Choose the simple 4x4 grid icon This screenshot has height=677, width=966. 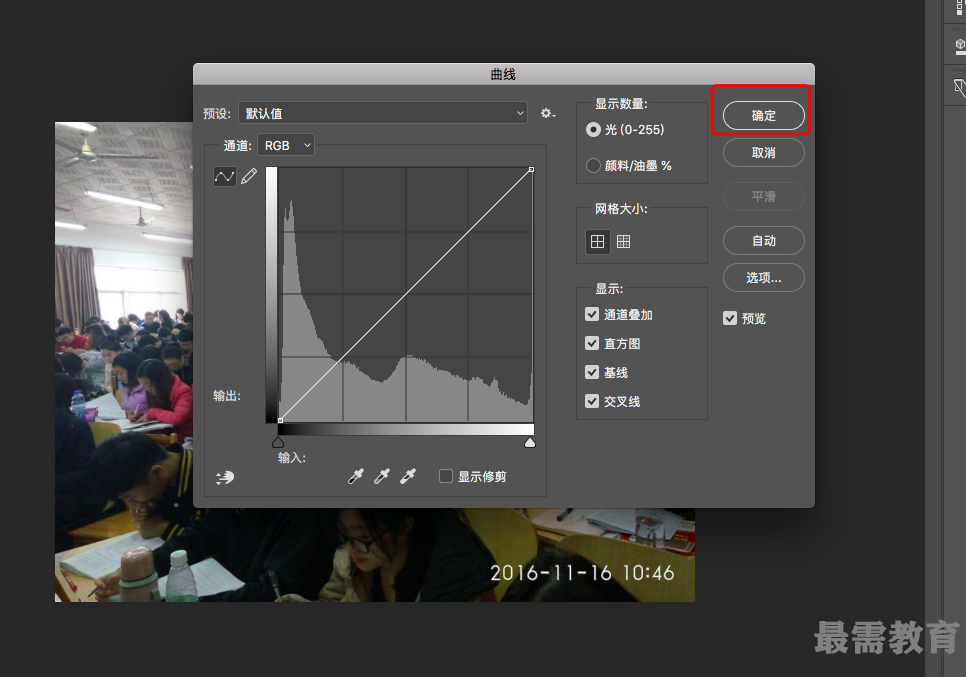[x=598, y=241]
